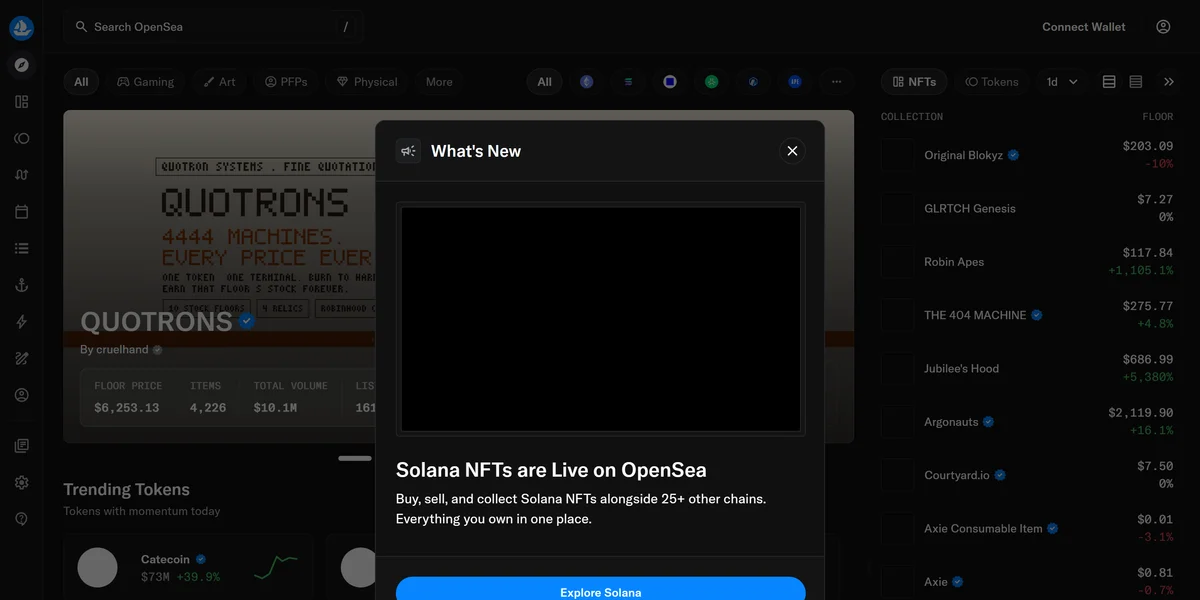Image resolution: width=1200 pixels, height=600 pixels.
Task: Open the Collections grid icon in sidebar
Action: [x=22, y=101]
